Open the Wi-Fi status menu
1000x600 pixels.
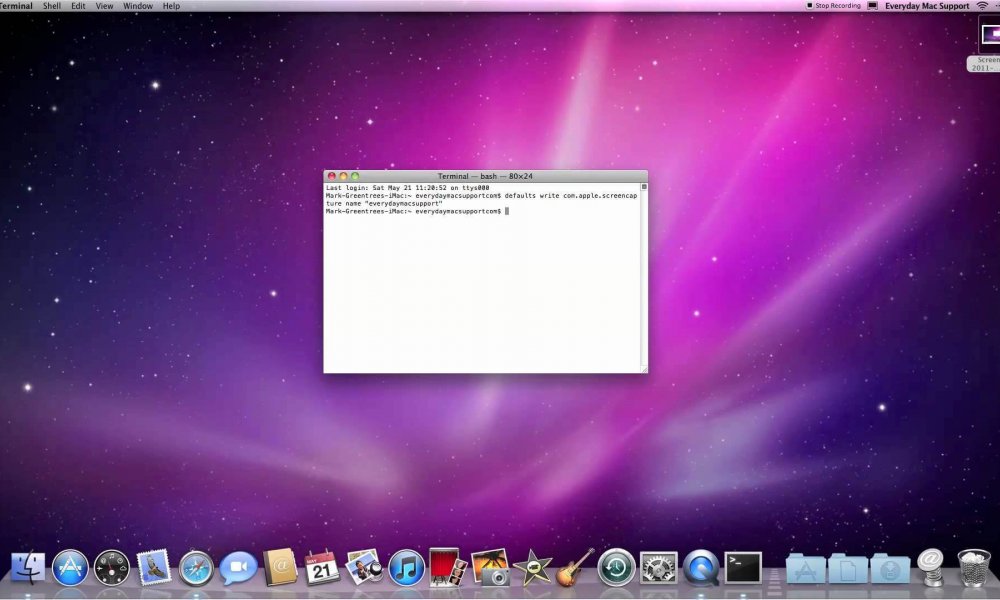pos(982,6)
